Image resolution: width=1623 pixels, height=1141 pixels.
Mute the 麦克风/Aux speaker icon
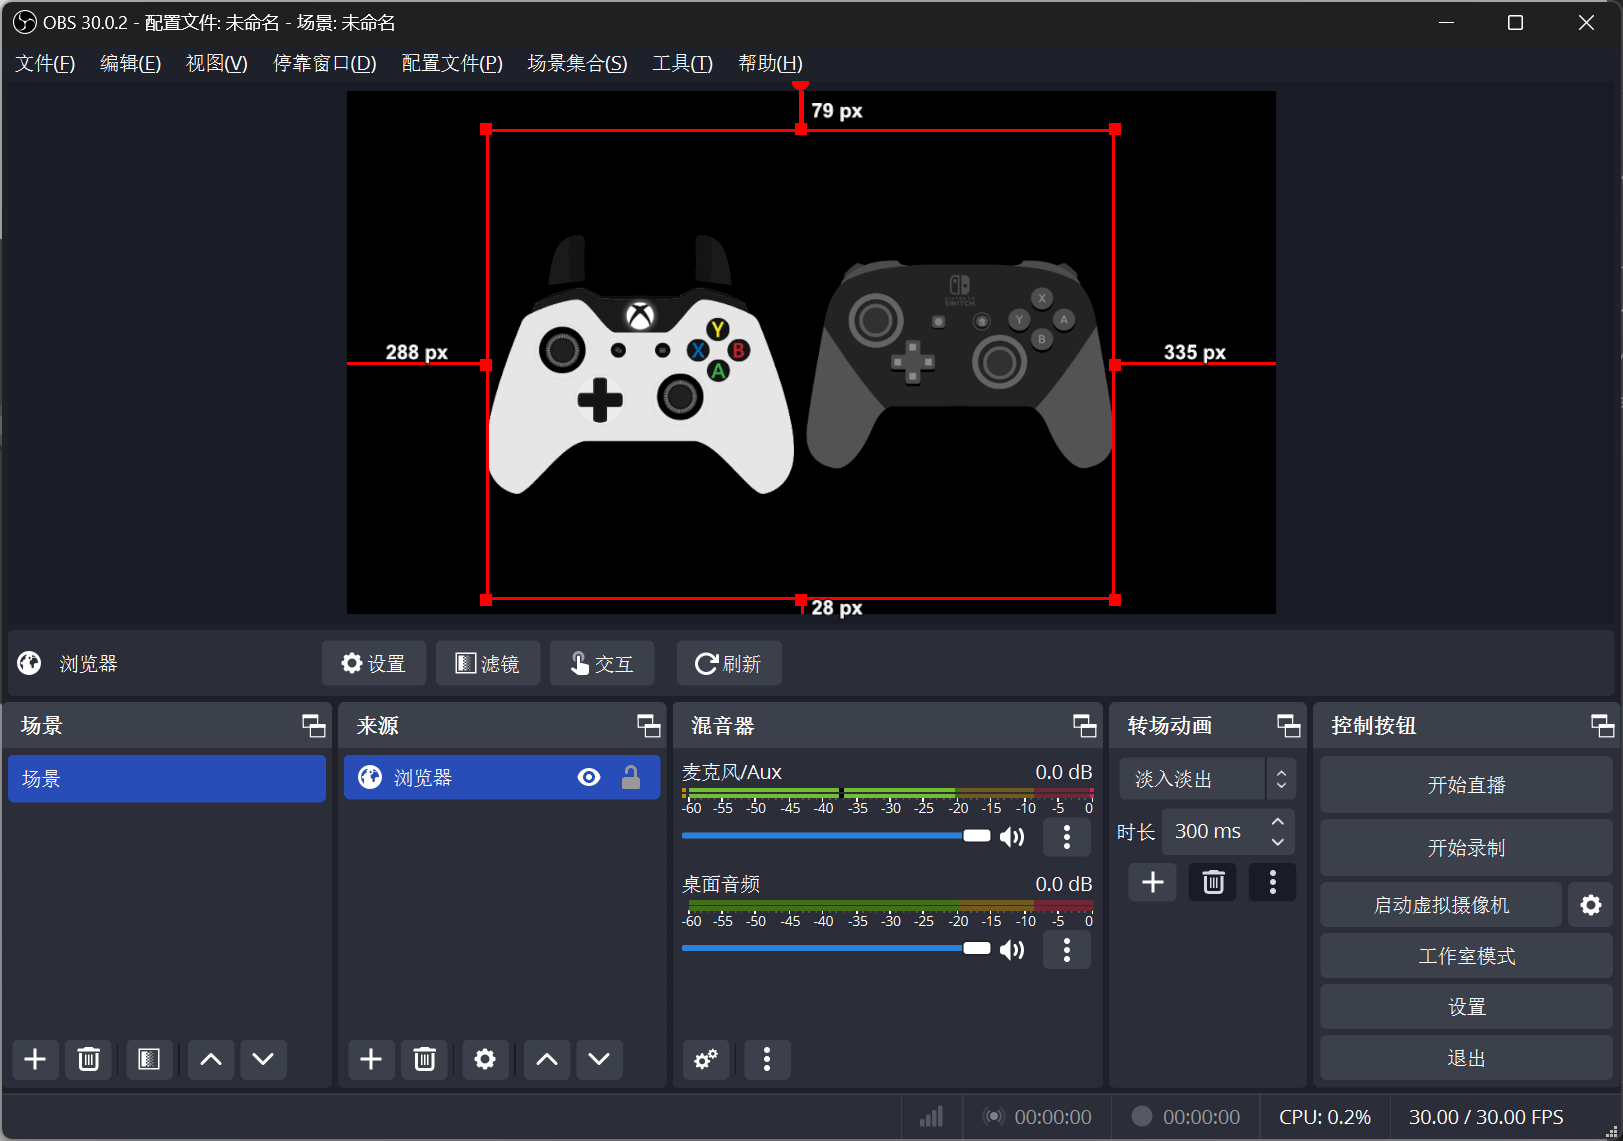click(x=1012, y=837)
